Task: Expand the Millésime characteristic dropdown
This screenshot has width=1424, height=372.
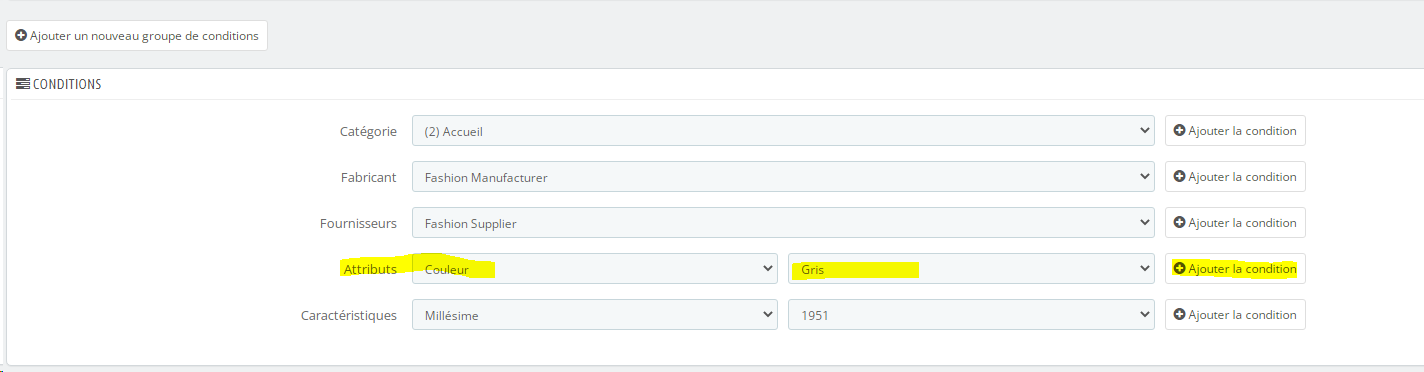Action: 595,315
